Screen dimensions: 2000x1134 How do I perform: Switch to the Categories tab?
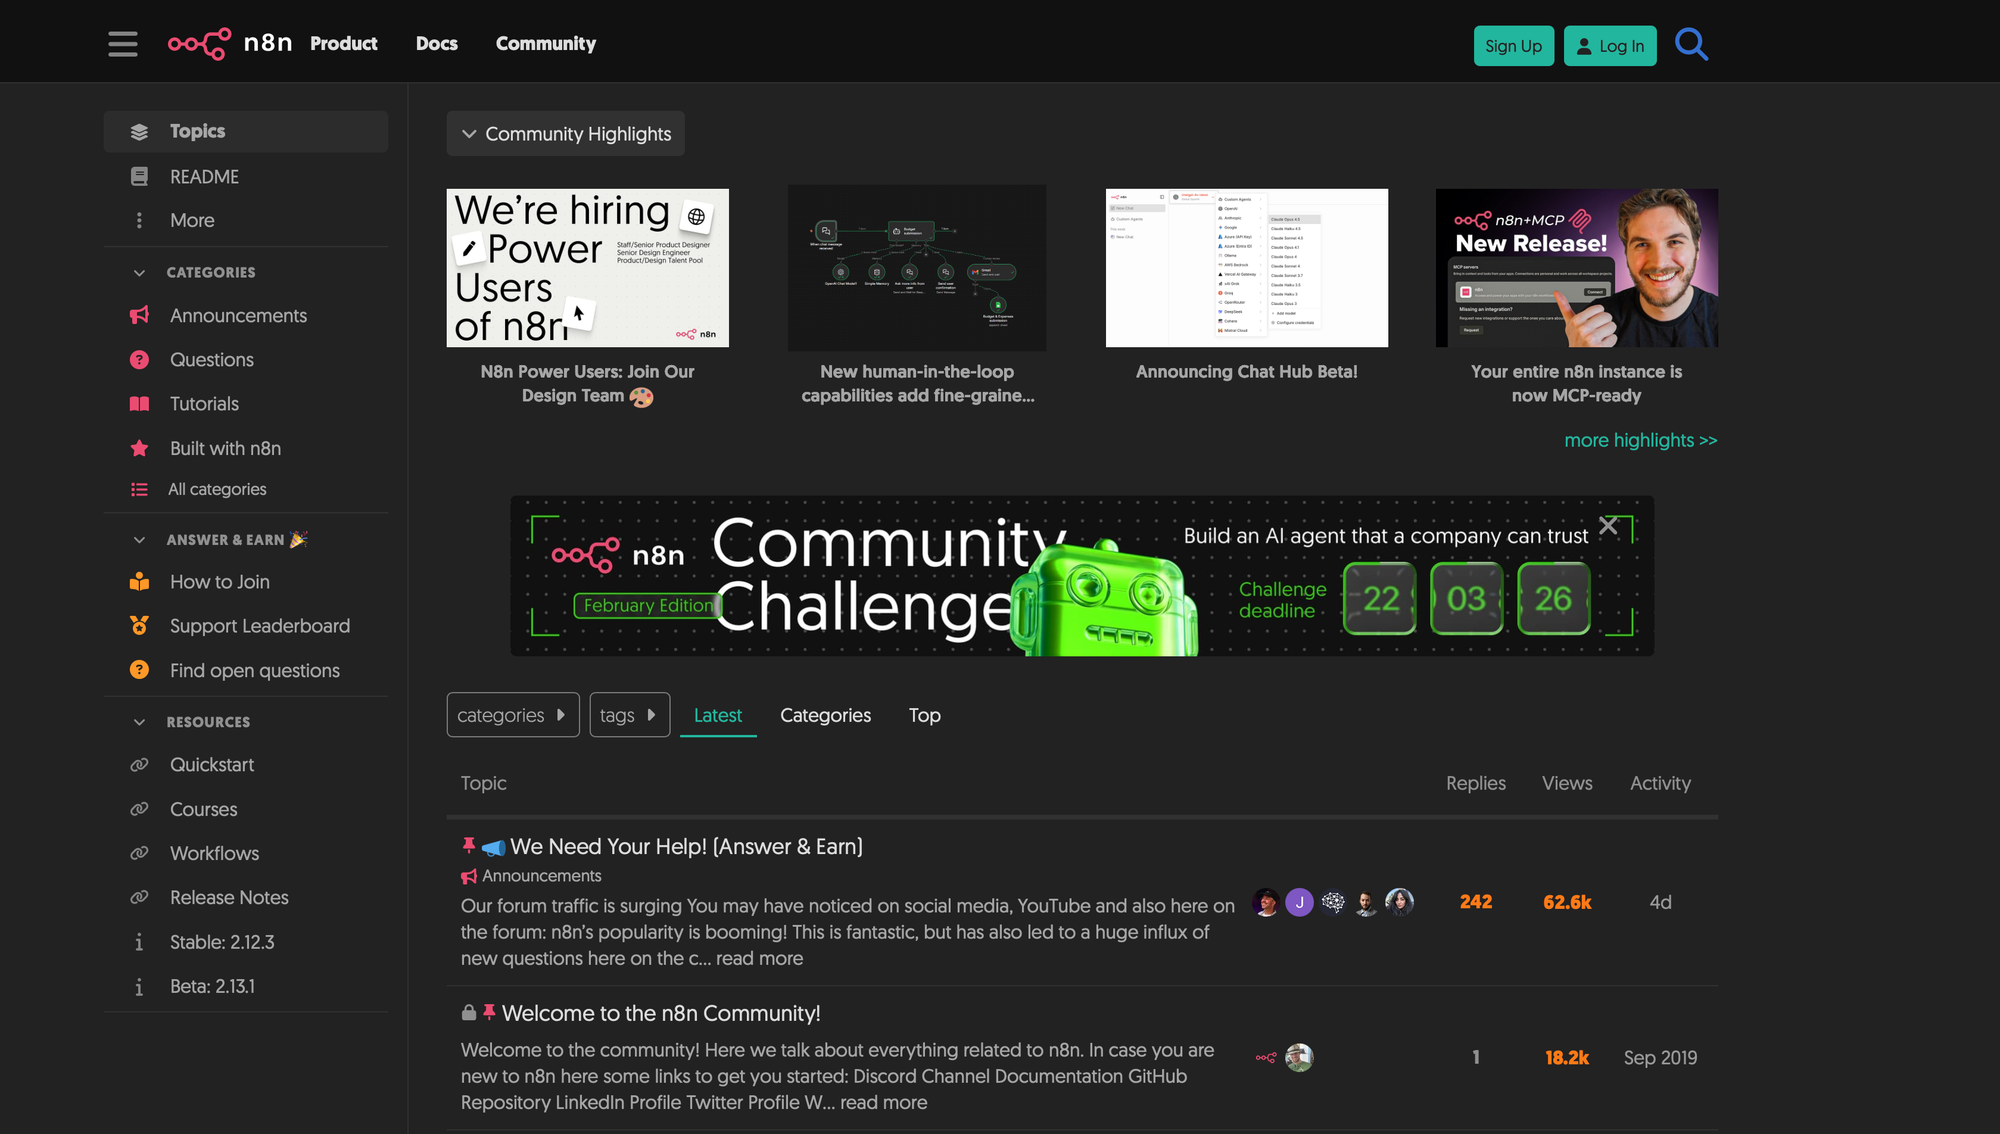point(825,715)
